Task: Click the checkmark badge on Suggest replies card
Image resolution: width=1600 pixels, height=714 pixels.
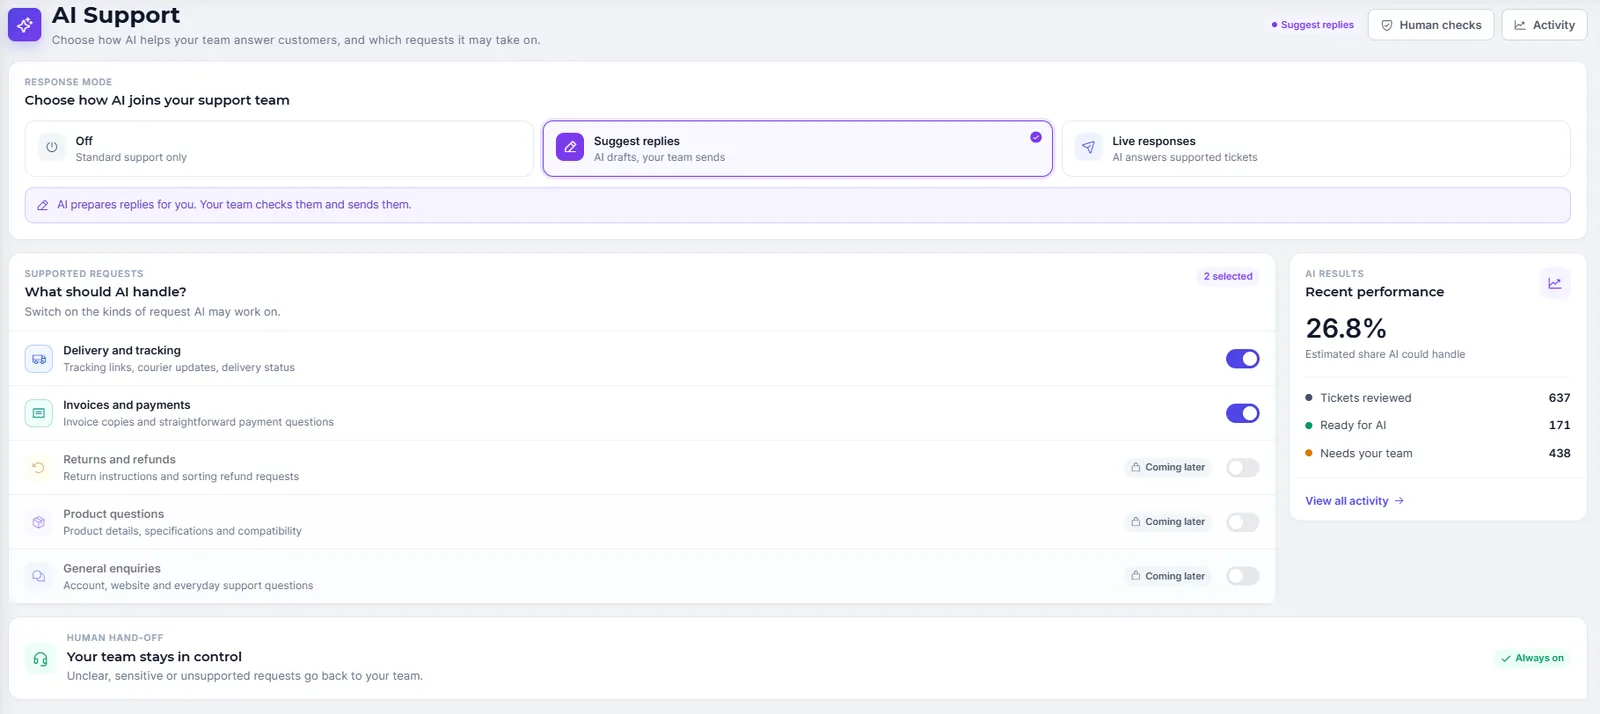Action: [x=1036, y=138]
